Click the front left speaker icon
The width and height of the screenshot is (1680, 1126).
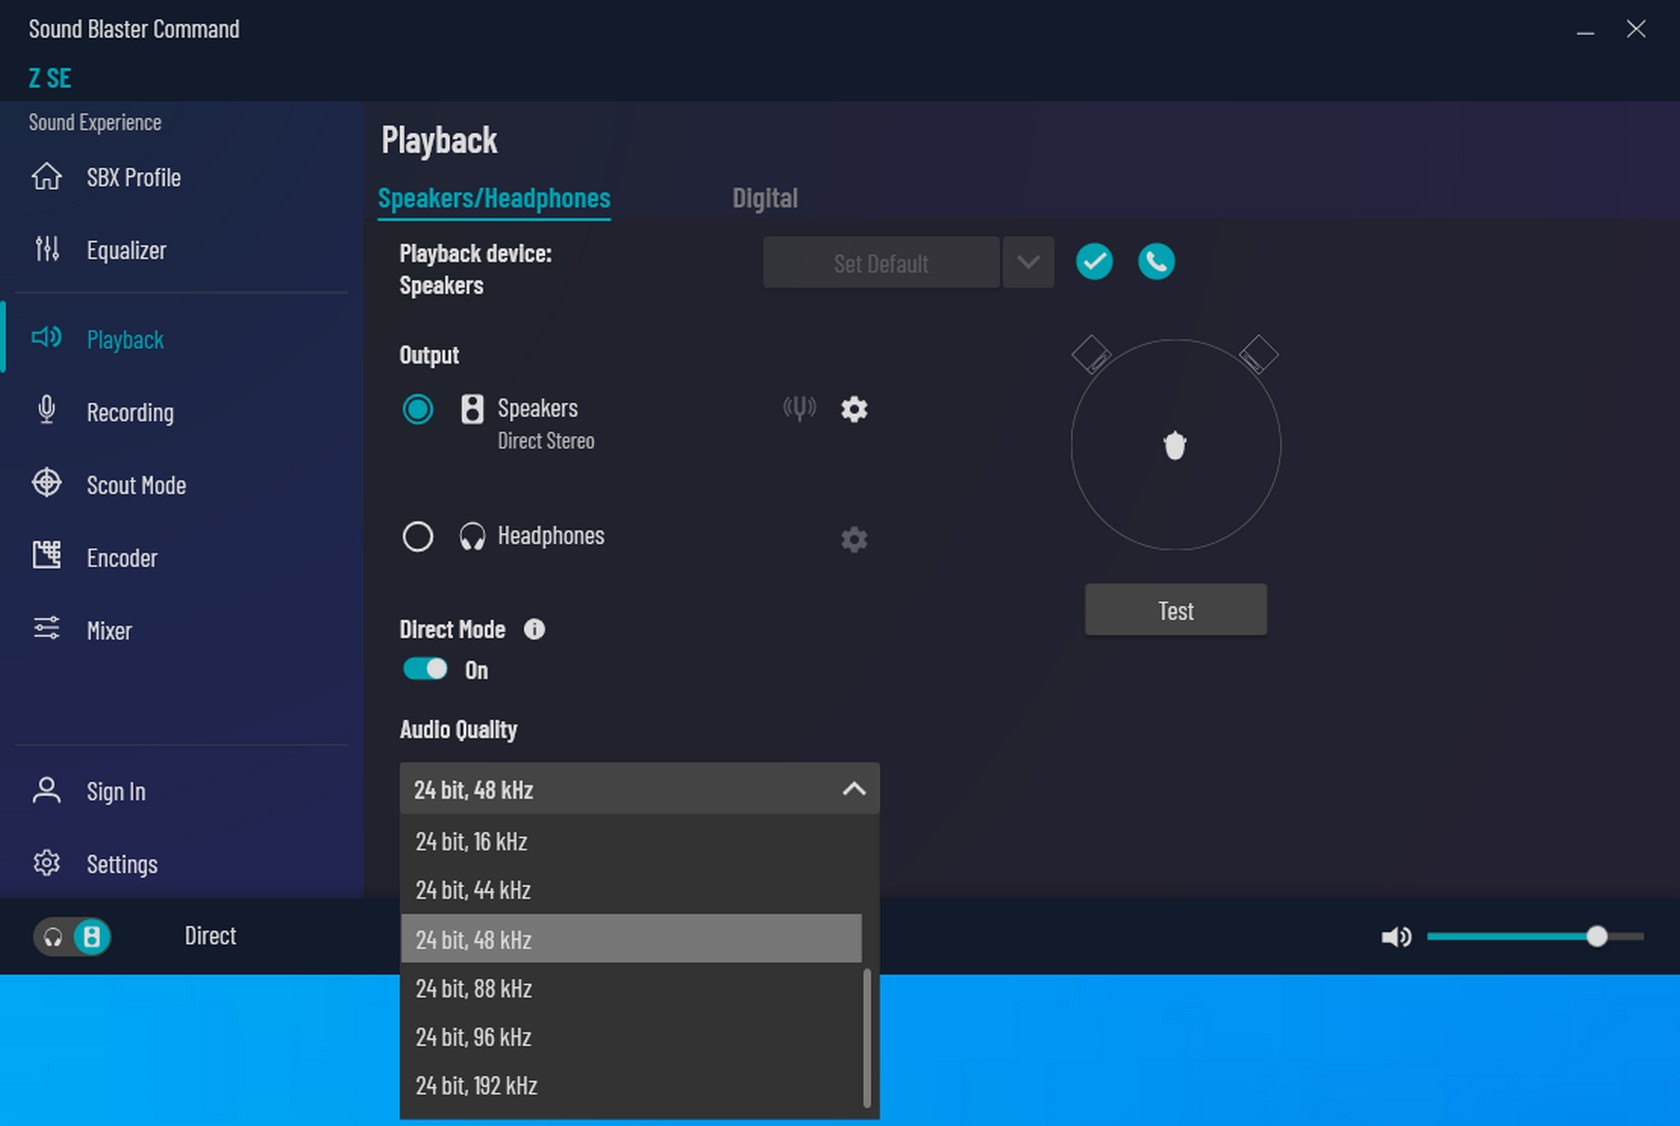[1091, 355]
